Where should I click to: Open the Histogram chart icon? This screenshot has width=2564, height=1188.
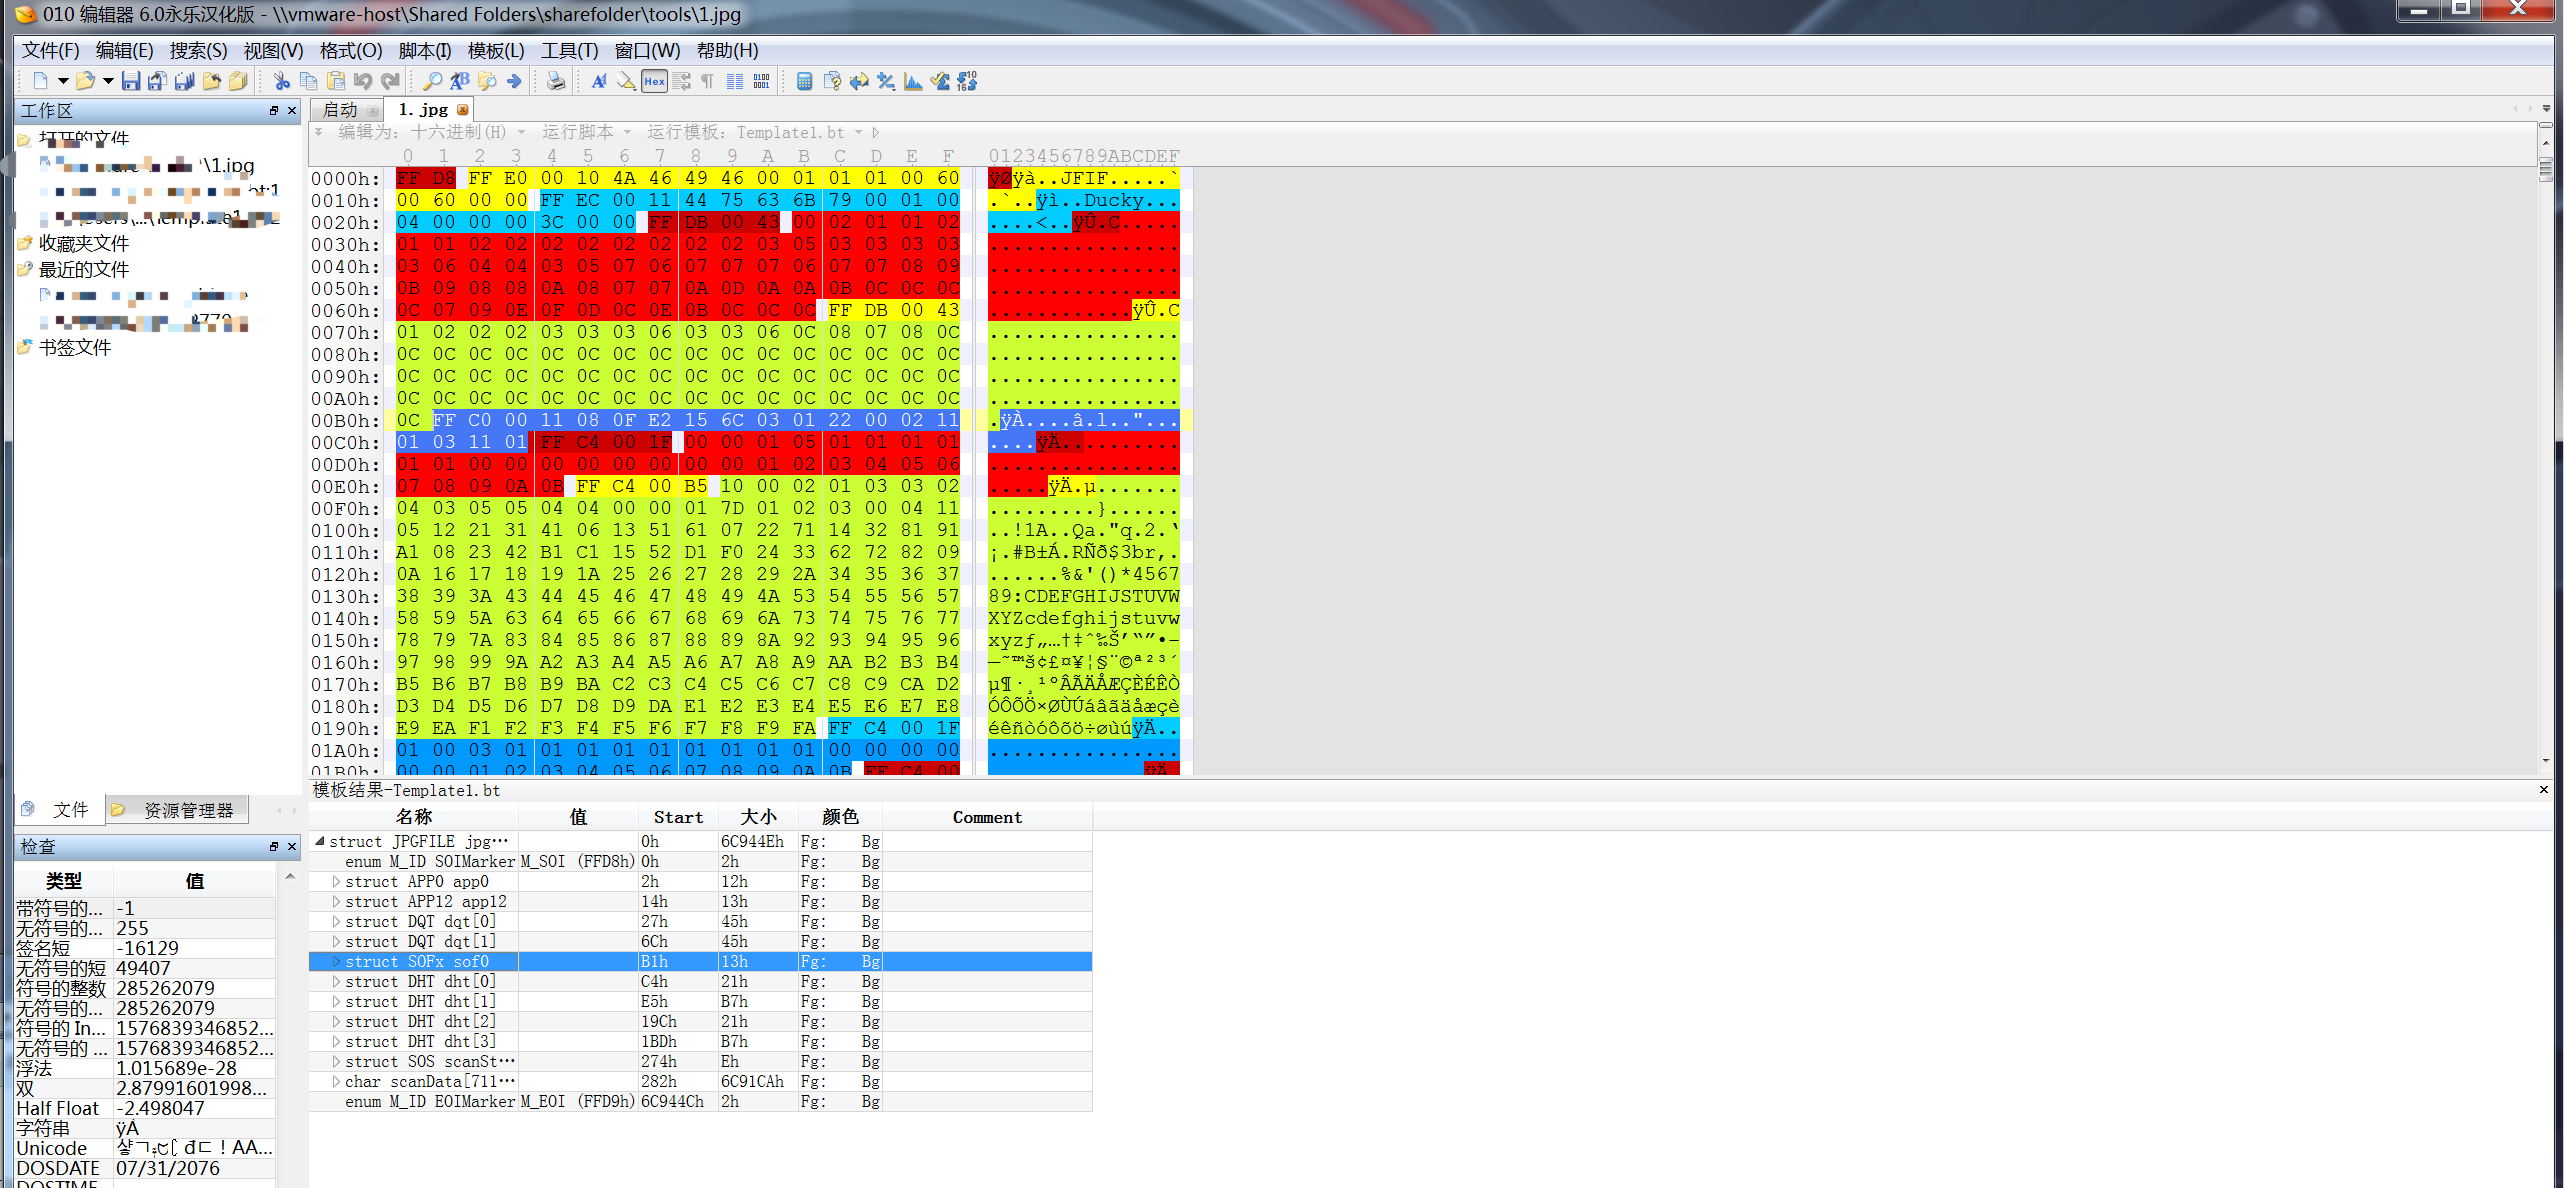tap(913, 81)
